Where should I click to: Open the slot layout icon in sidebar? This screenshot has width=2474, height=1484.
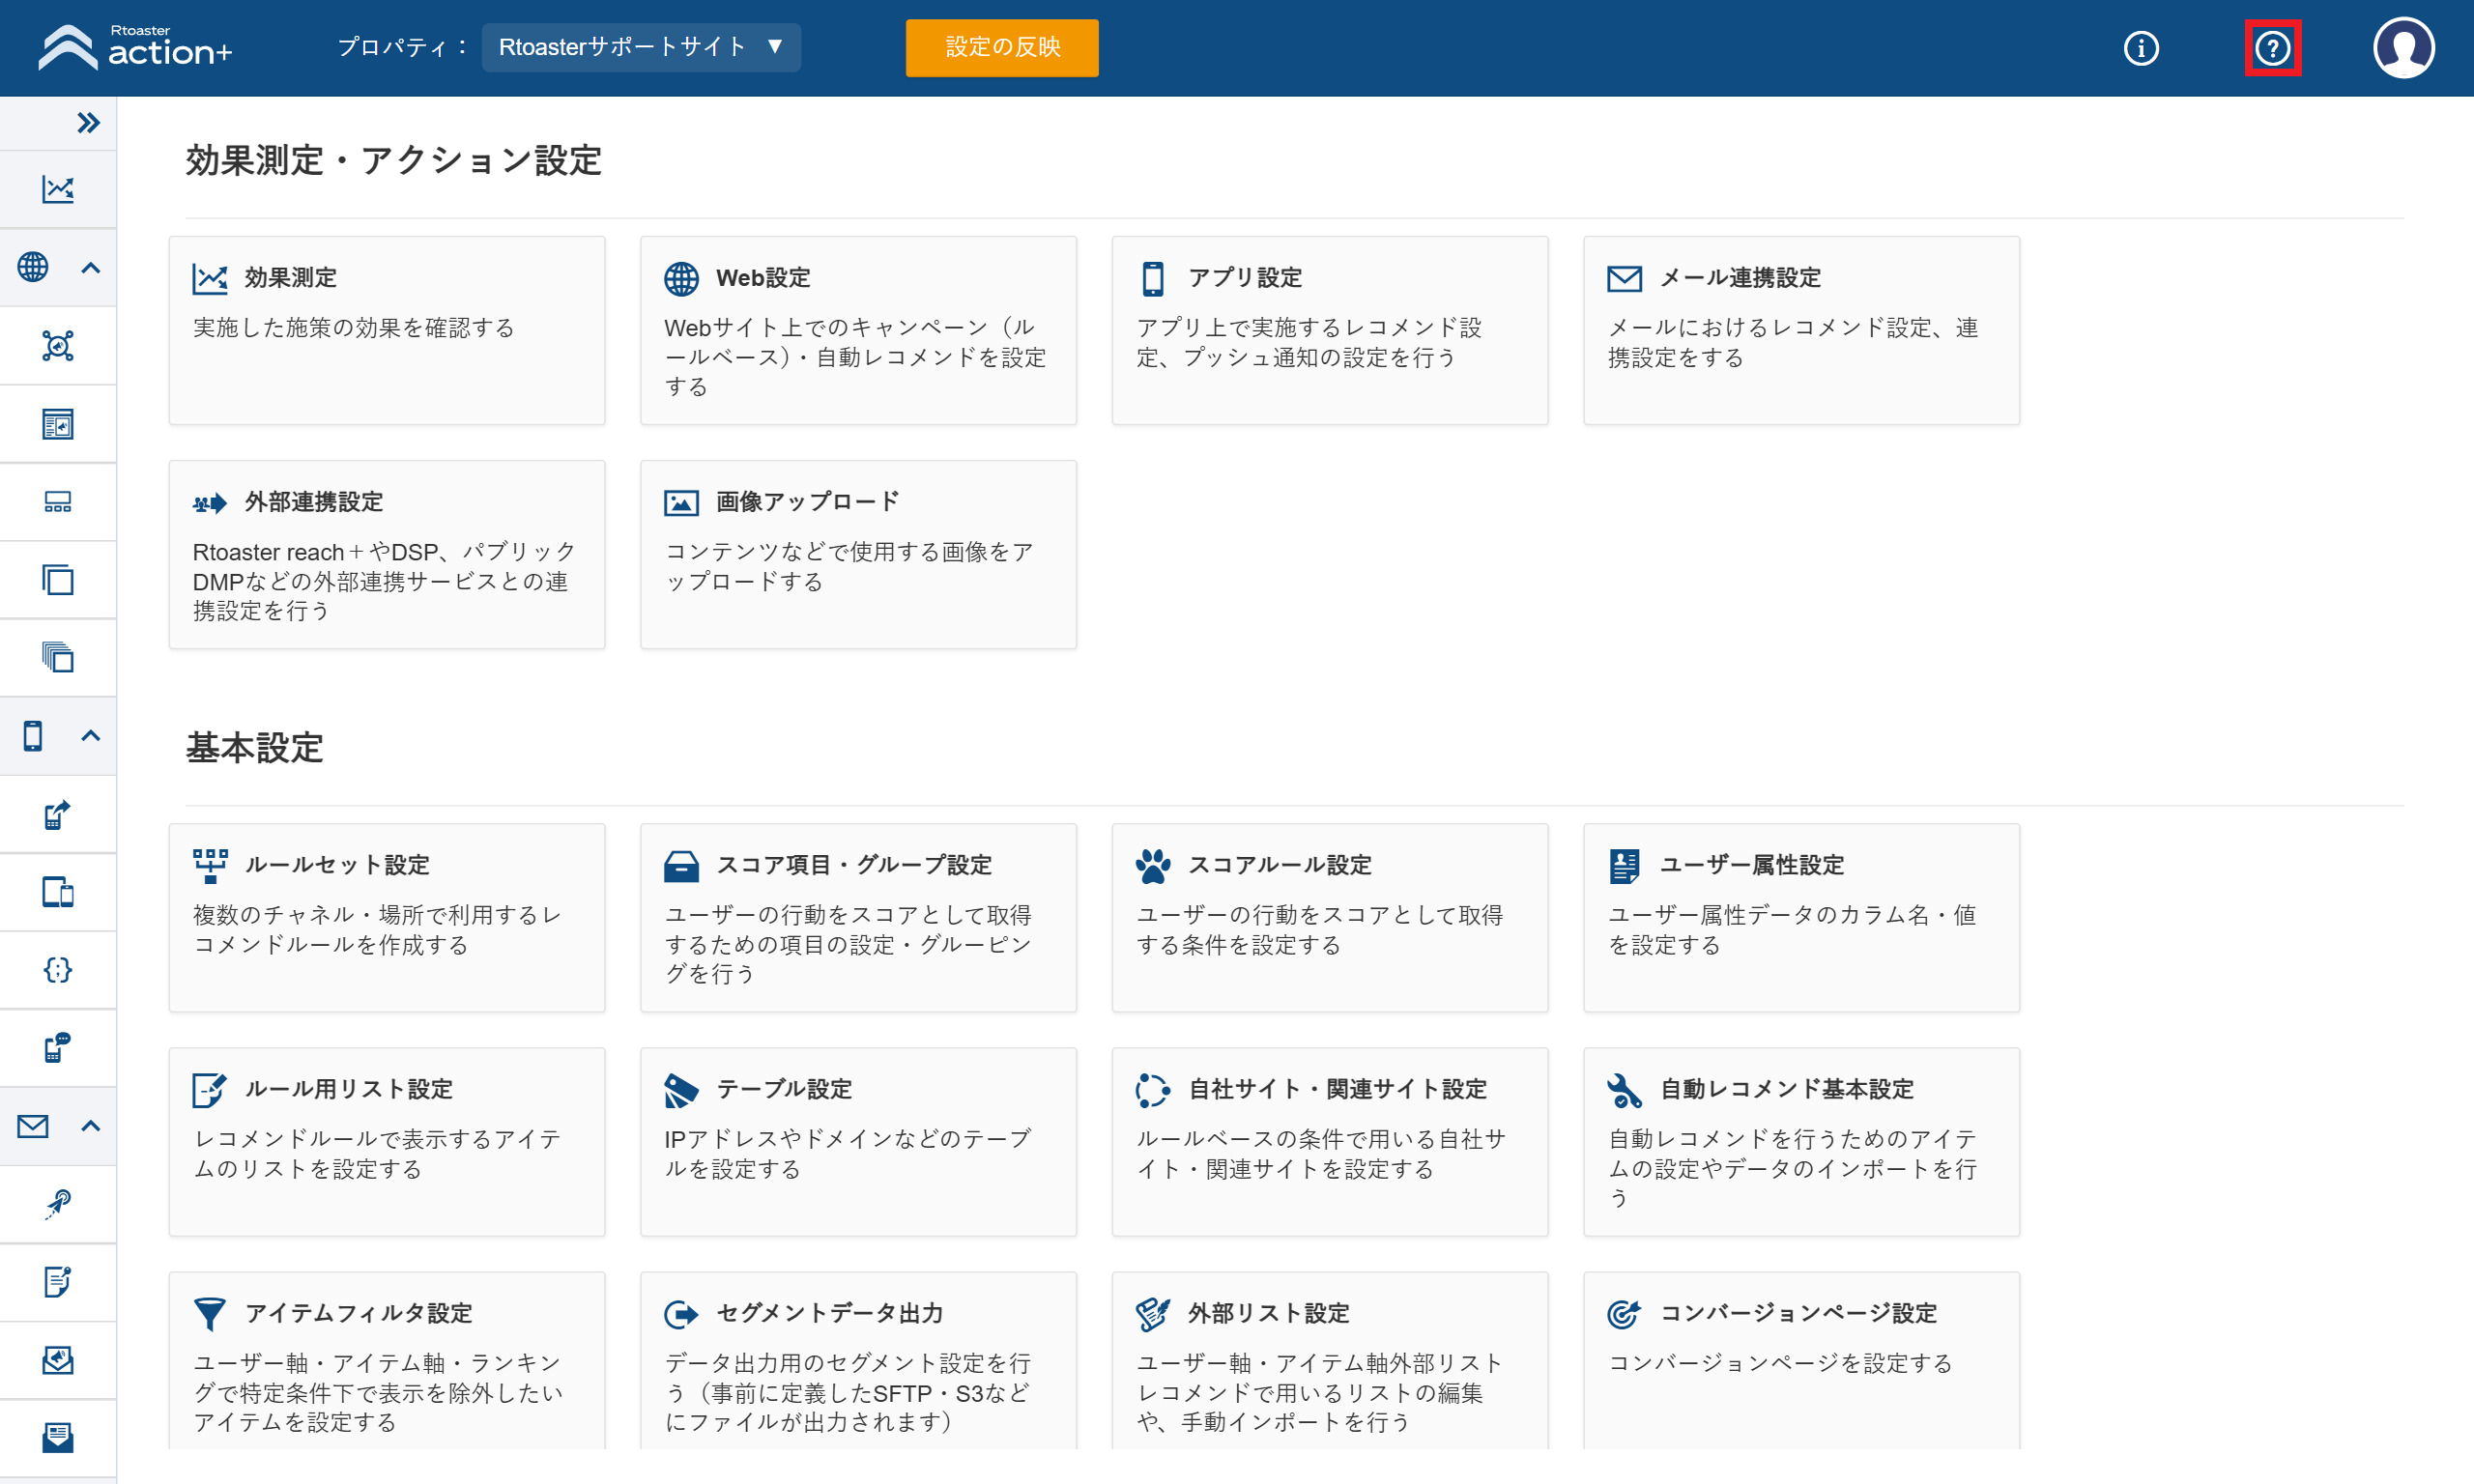pyautogui.click(x=58, y=502)
